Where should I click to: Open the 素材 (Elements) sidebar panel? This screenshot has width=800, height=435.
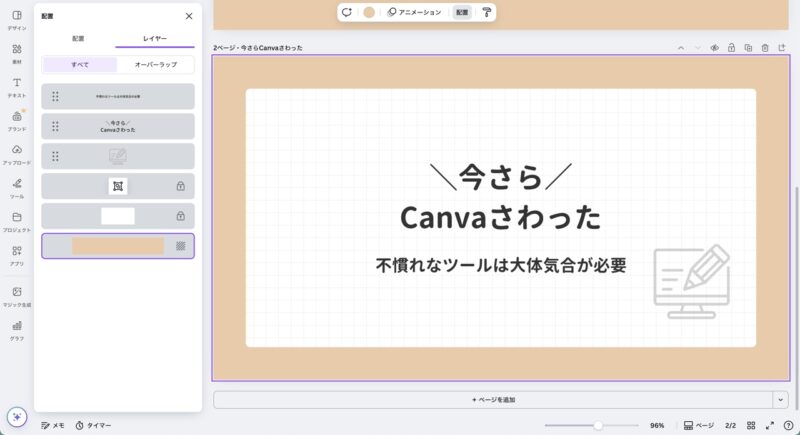tap(17, 54)
